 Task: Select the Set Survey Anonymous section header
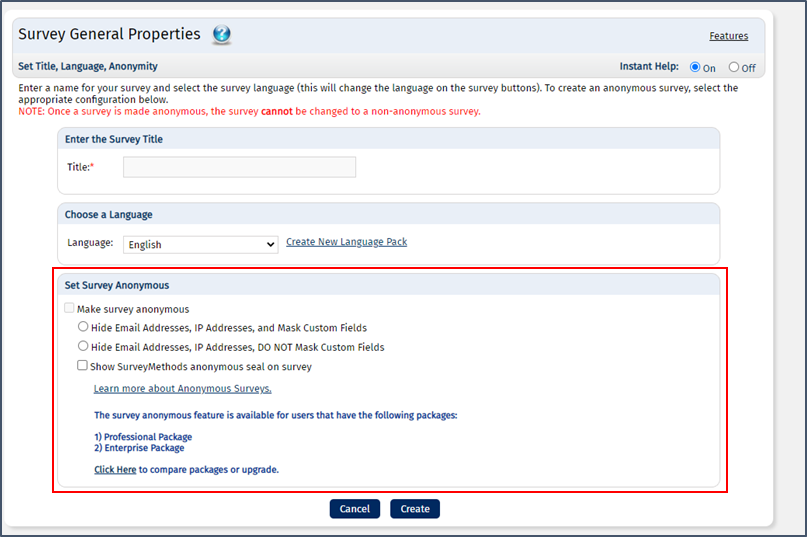[117, 285]
